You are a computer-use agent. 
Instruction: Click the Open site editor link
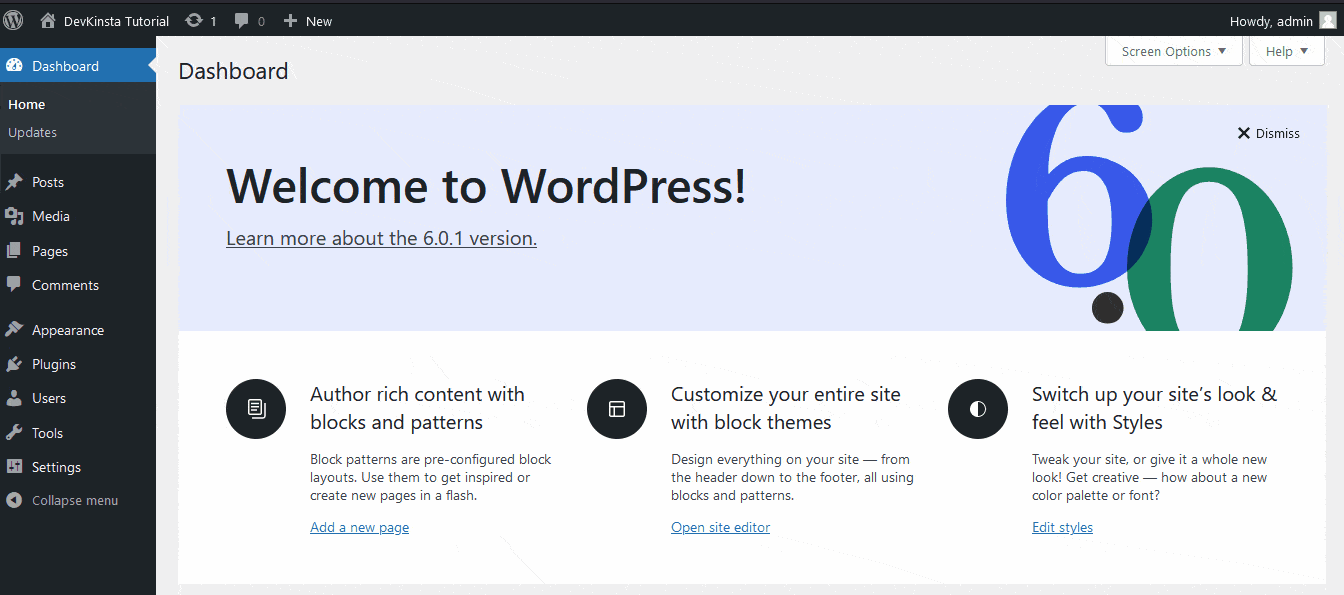coord(720,527)
